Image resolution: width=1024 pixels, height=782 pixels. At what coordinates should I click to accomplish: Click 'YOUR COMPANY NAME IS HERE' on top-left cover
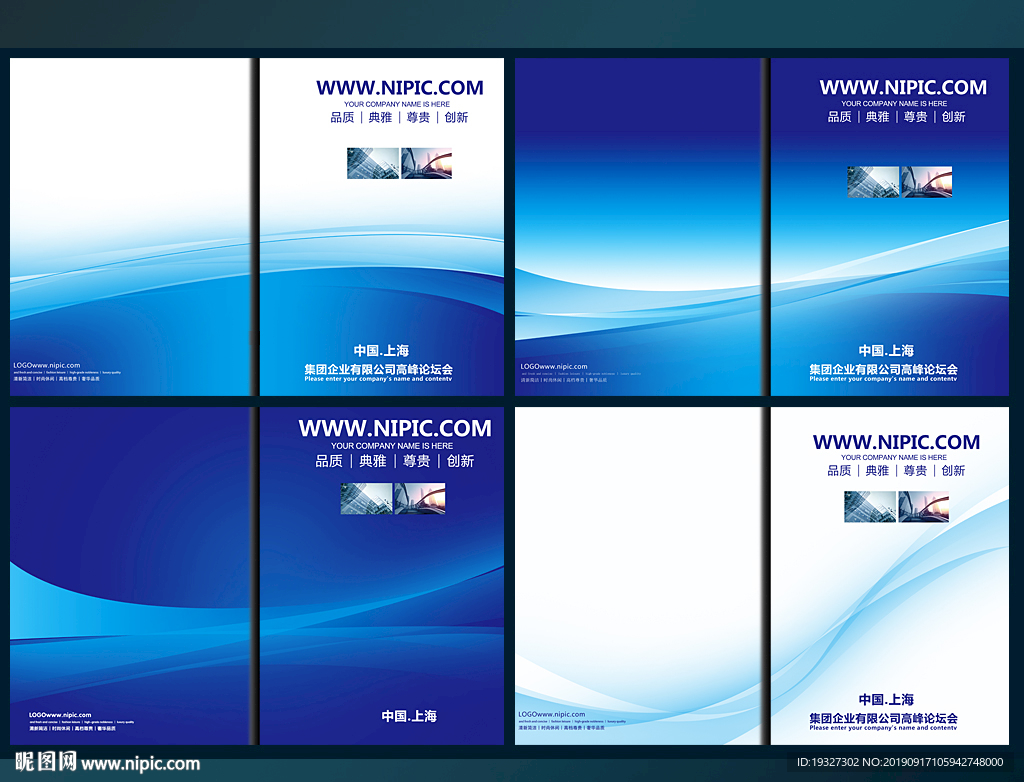click(397, 104)
